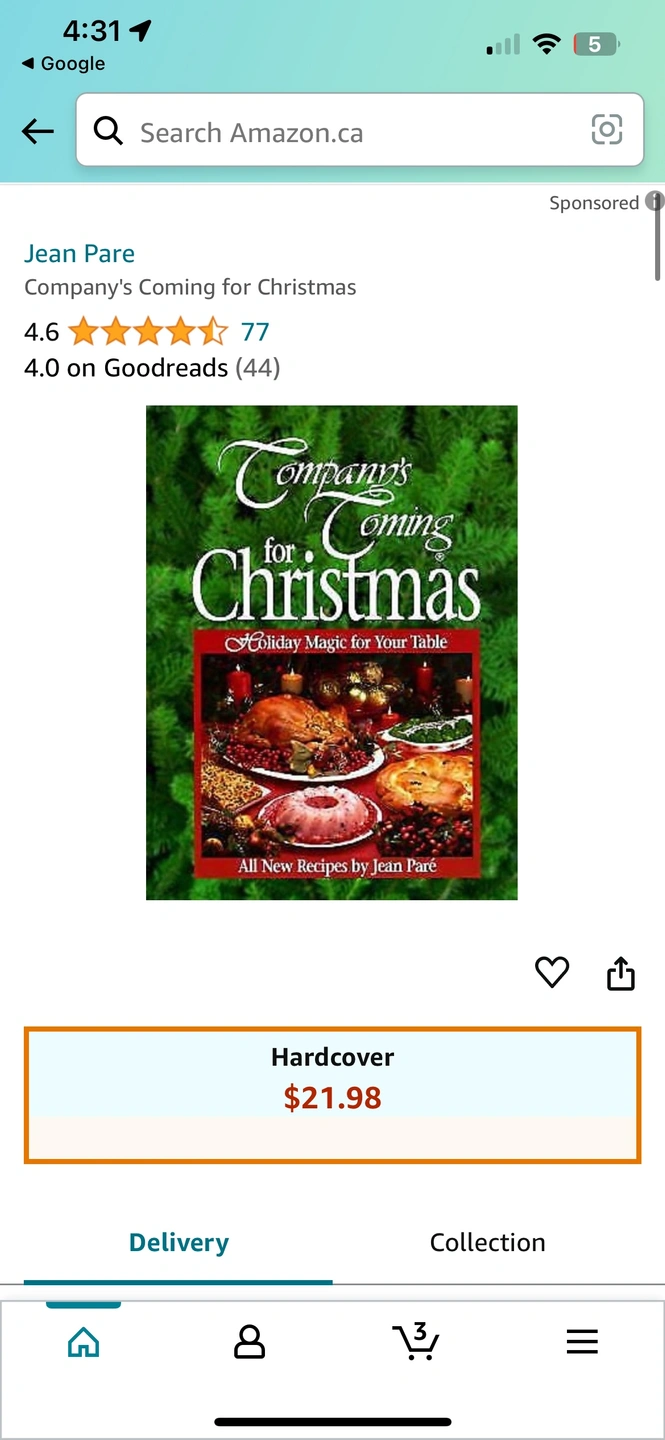Switch to Collection tab
Image resolution: width=665 pixels, height=1440 pixels.
tap(487, 1243)
